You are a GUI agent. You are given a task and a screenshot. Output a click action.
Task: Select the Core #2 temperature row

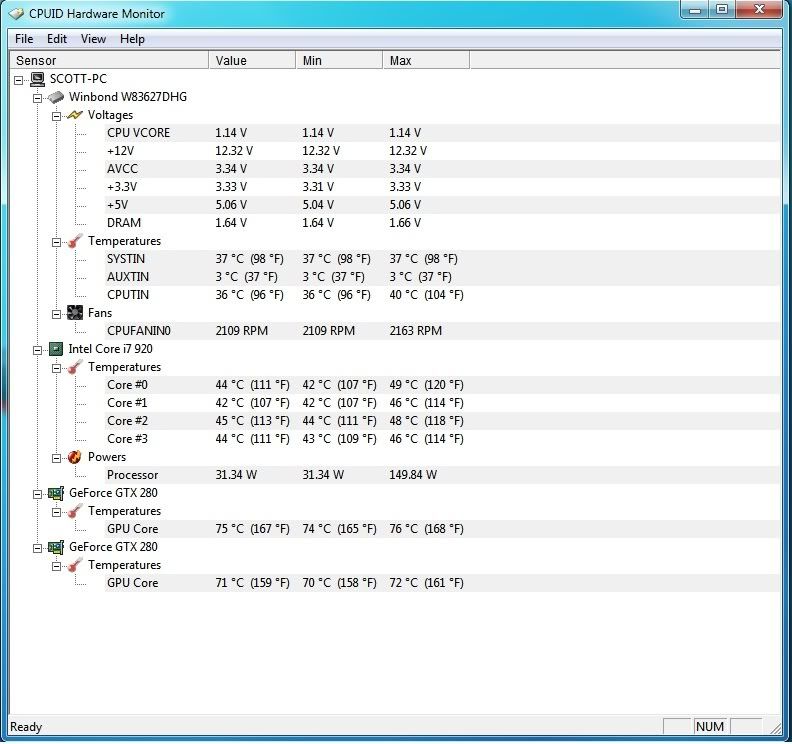[127, 421]
